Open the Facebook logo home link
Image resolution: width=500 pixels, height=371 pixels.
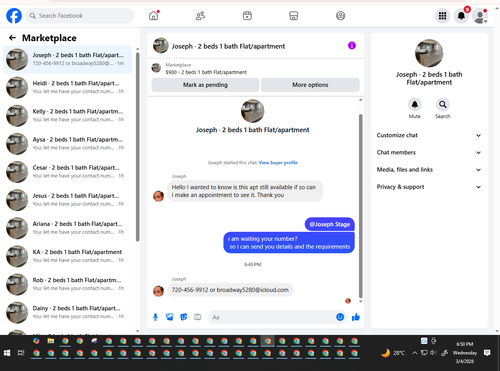(14, 16)
